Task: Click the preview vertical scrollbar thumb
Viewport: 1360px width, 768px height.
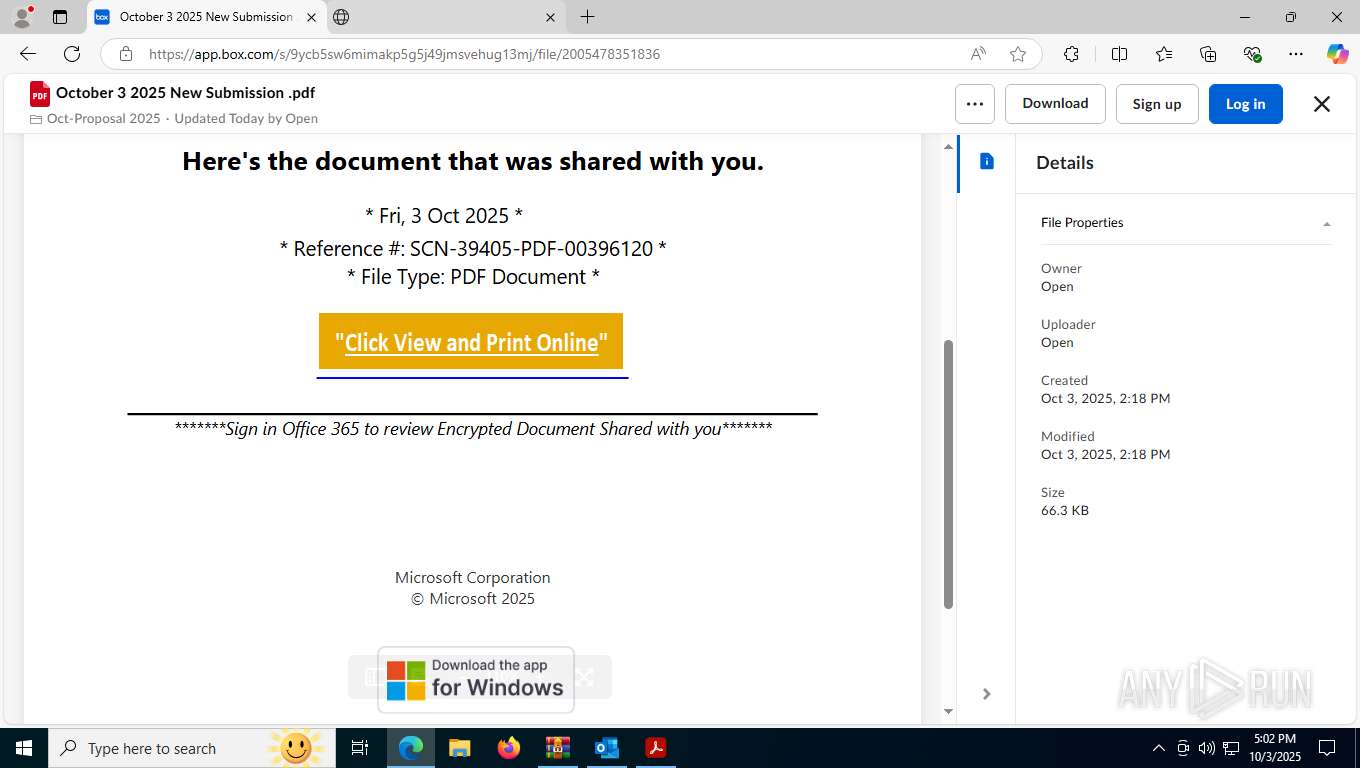Action: pos(948,474)
